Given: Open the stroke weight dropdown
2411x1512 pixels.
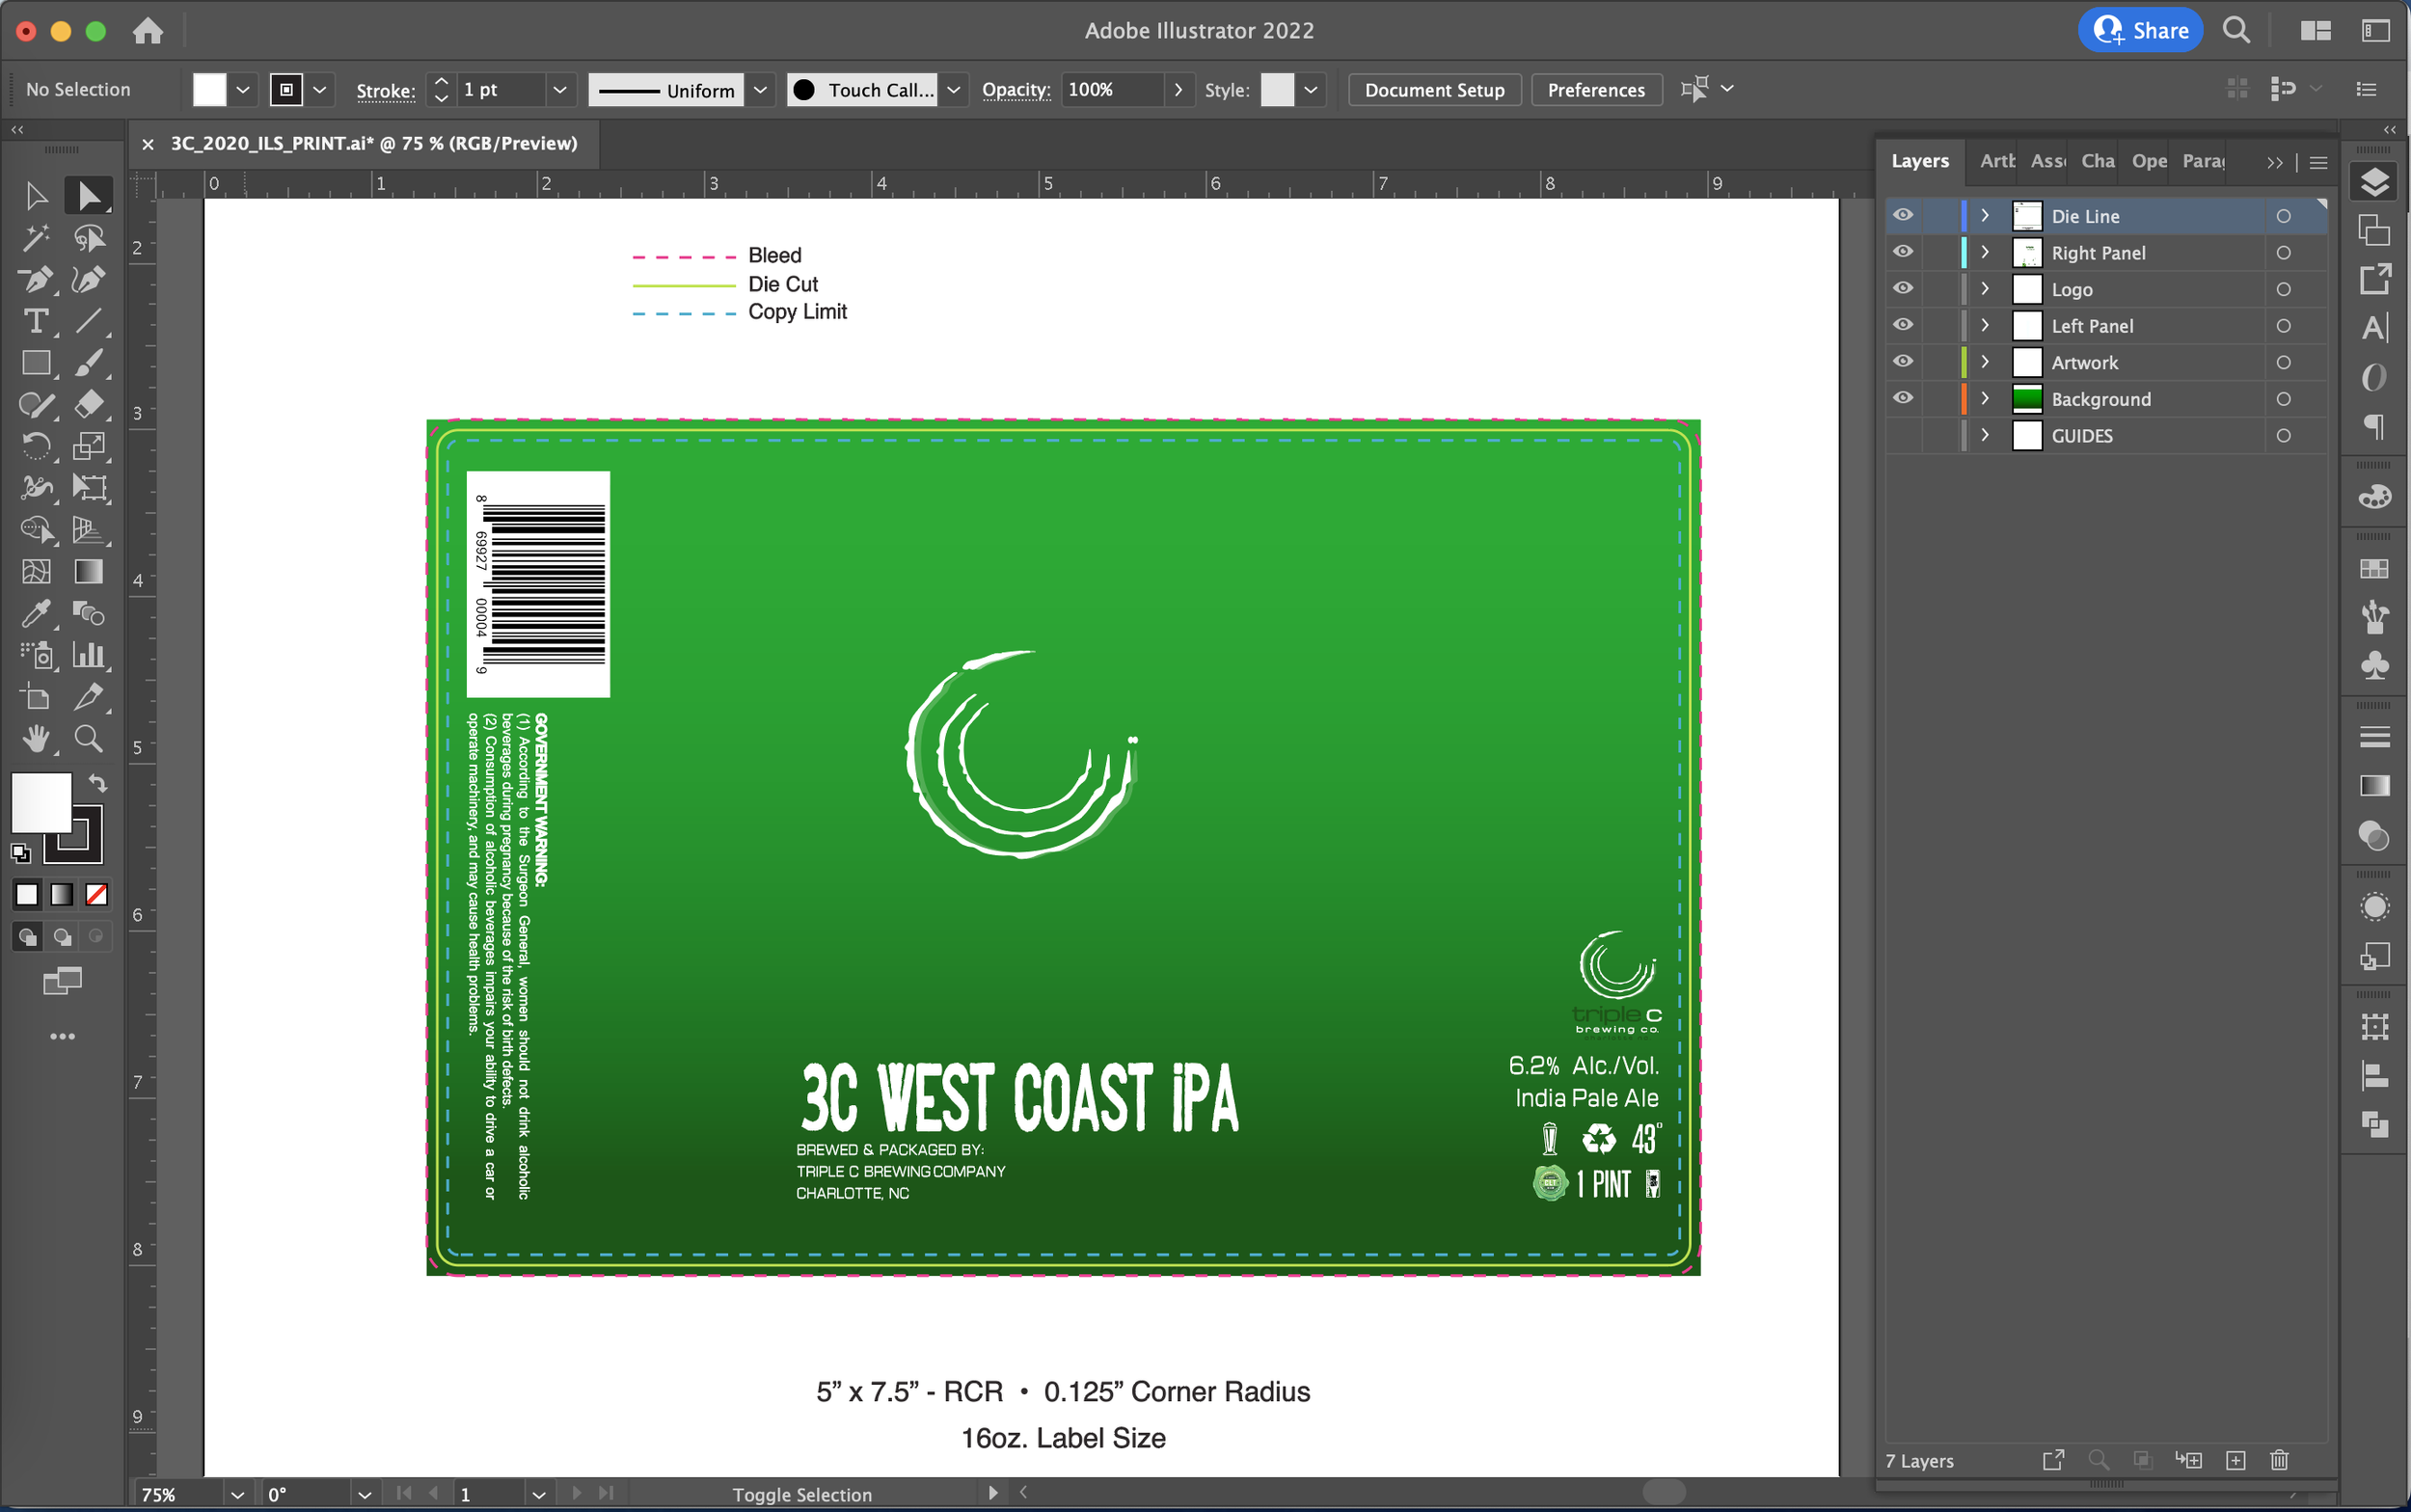Looking at the screenshot, I should click(x=559, y=90).
